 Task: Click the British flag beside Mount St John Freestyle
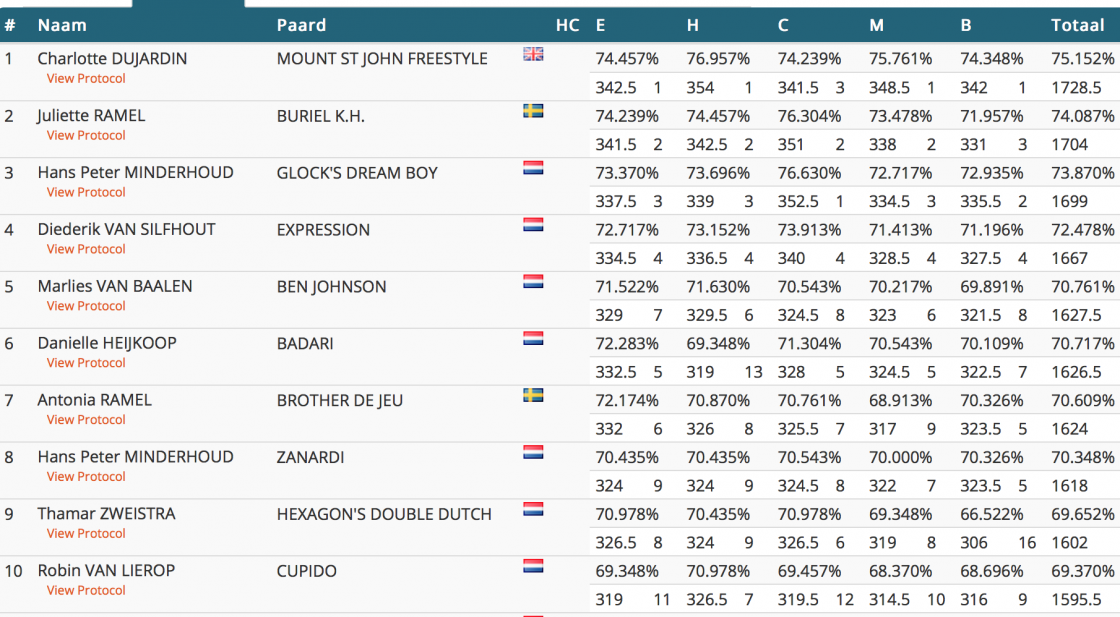533,55
